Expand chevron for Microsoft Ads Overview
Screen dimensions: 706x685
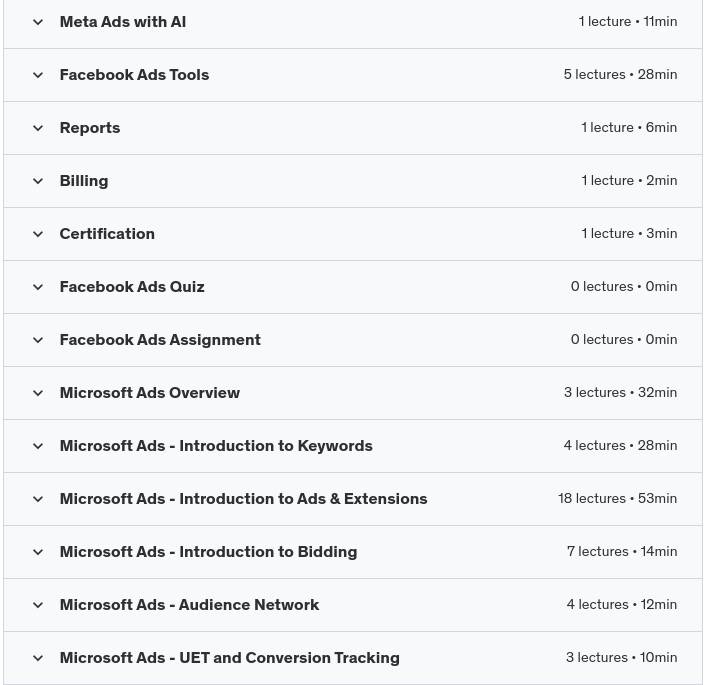pyautogui.click(x=38, y=393)
